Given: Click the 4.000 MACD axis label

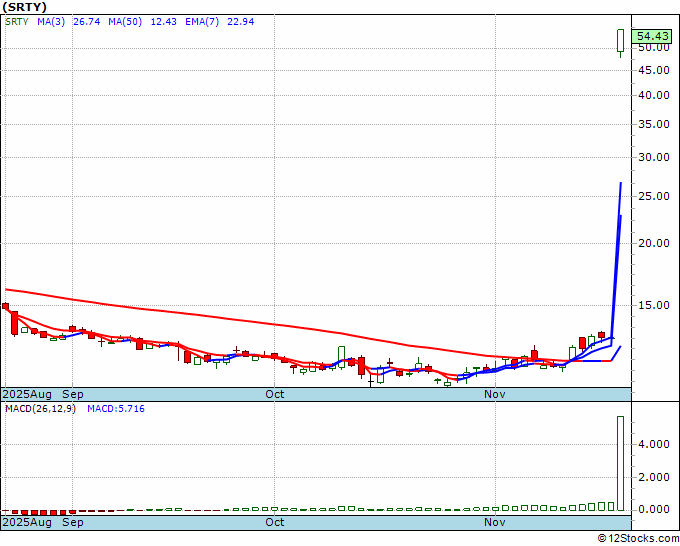Looking at the screenshot, I should coord(653,445).
